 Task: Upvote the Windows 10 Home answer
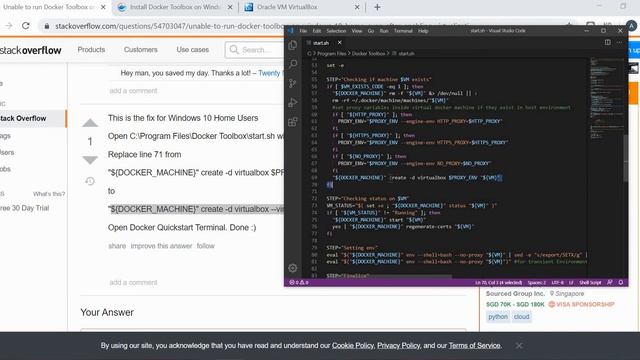[x=90, y=123]
